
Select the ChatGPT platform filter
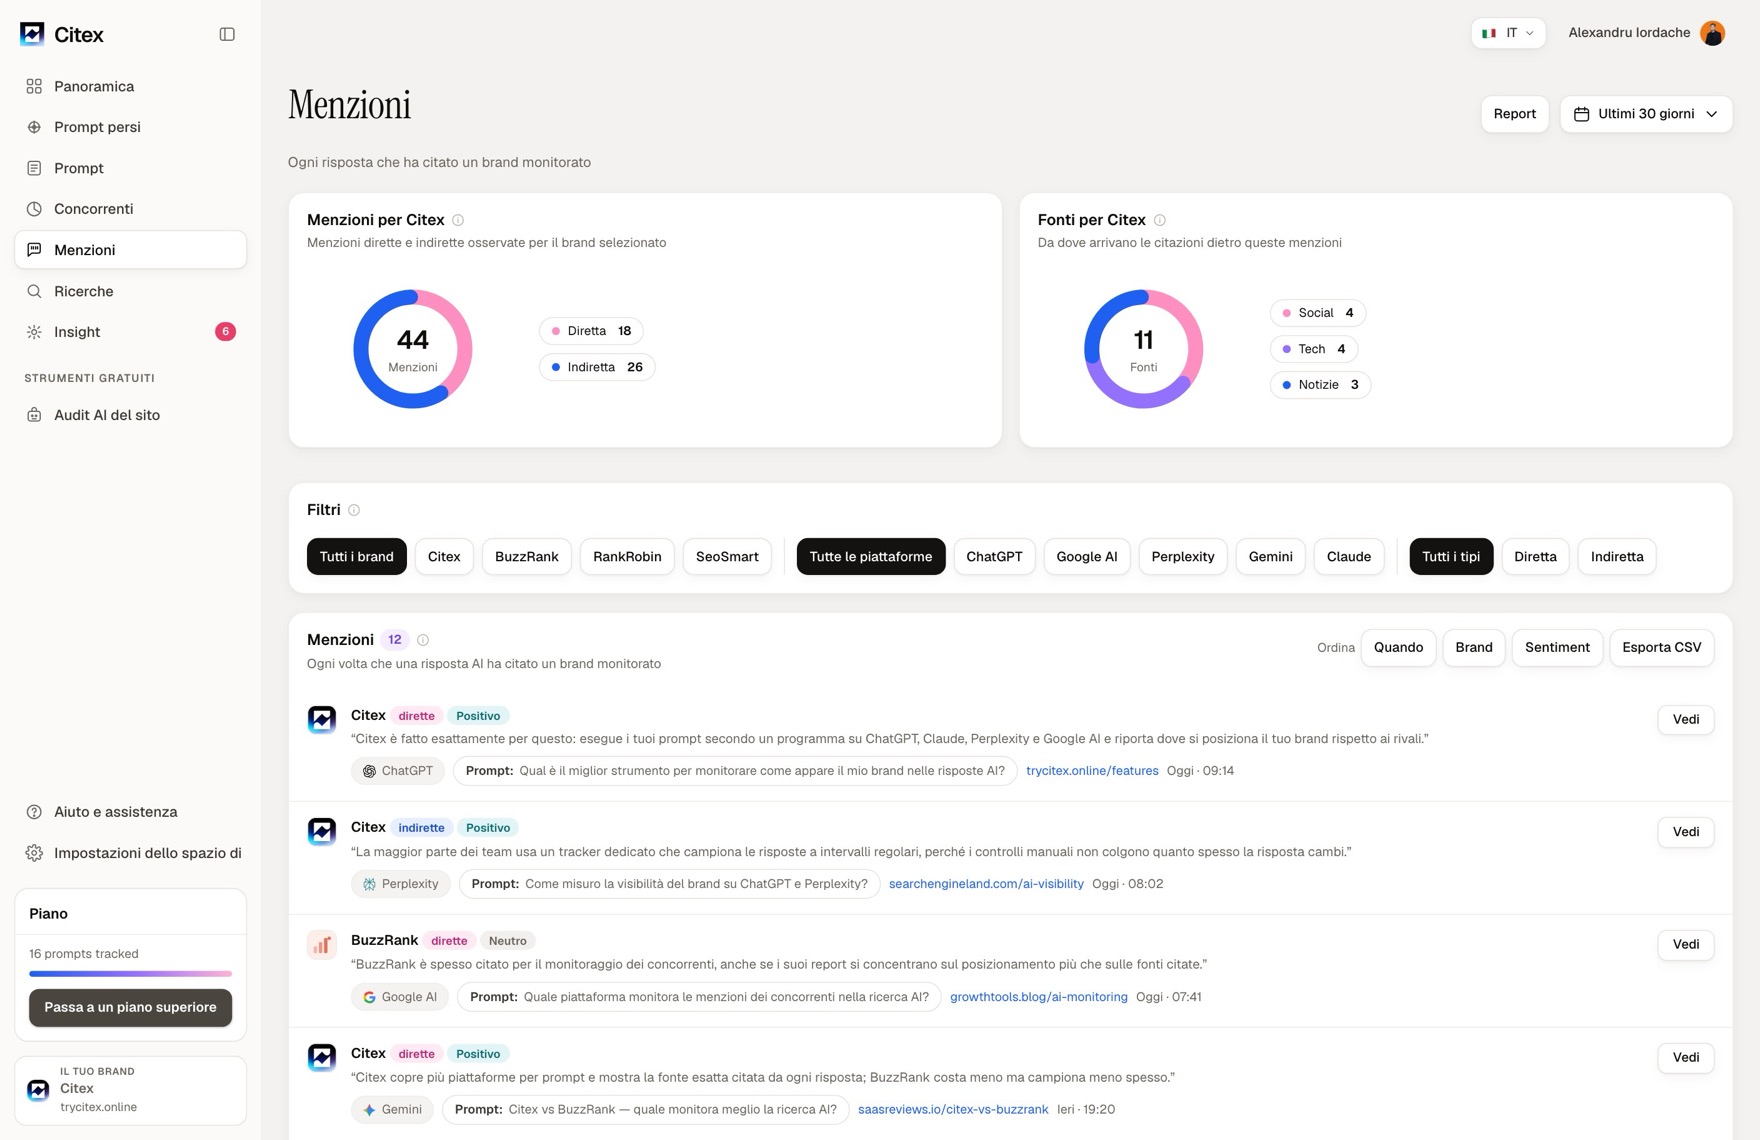tap(994, 557)
